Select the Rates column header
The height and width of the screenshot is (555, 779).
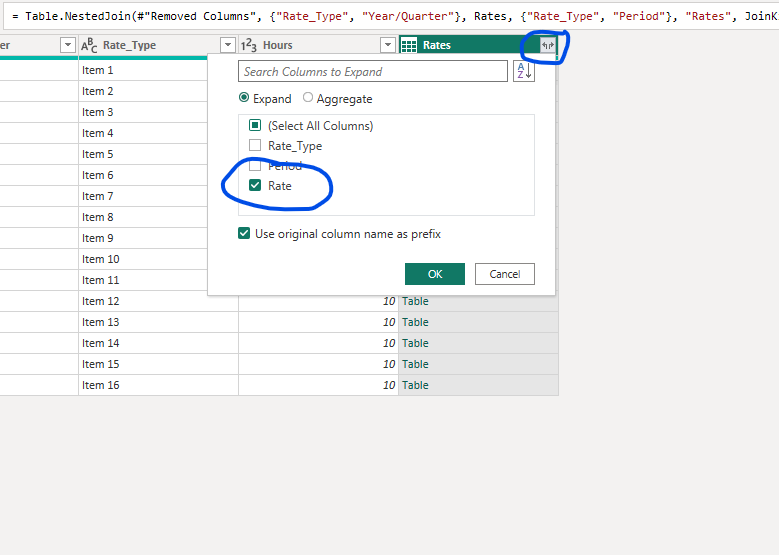(478, 45)
